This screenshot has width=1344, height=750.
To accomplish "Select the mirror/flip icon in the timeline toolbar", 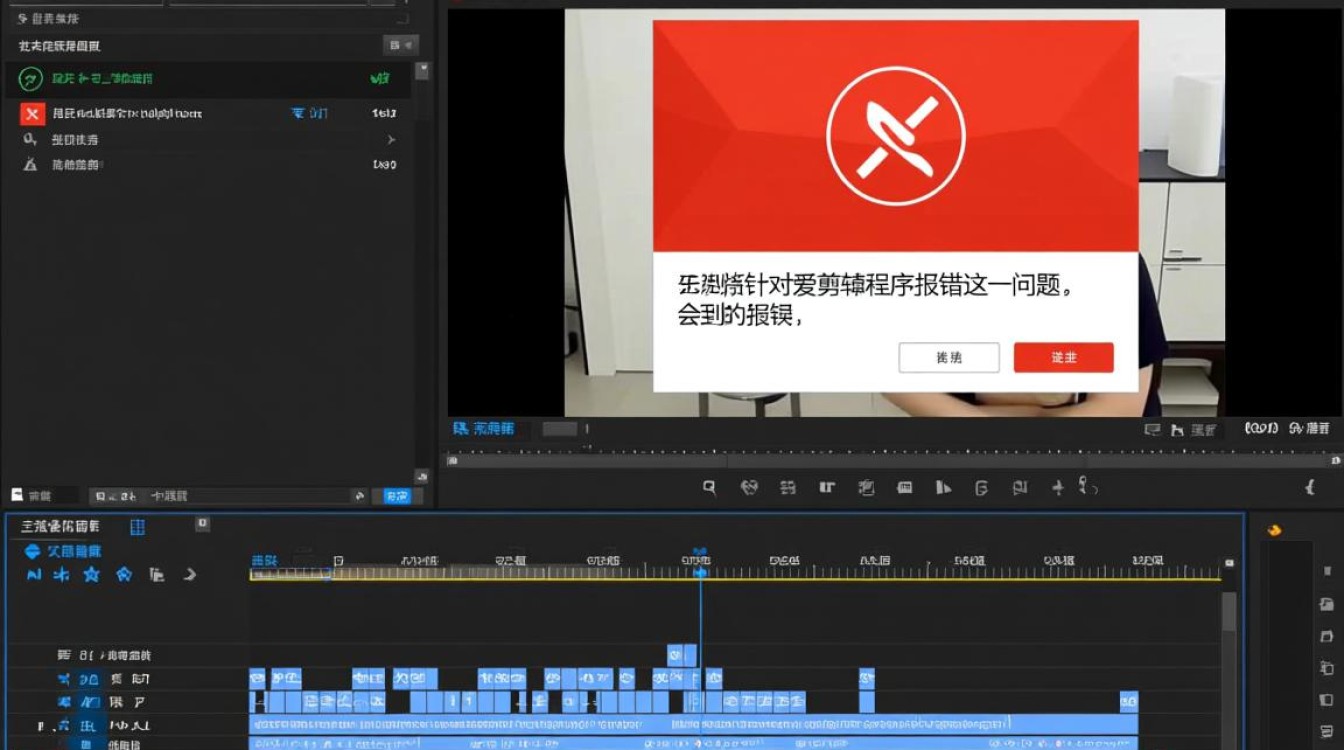I will (x=943, y=487).
